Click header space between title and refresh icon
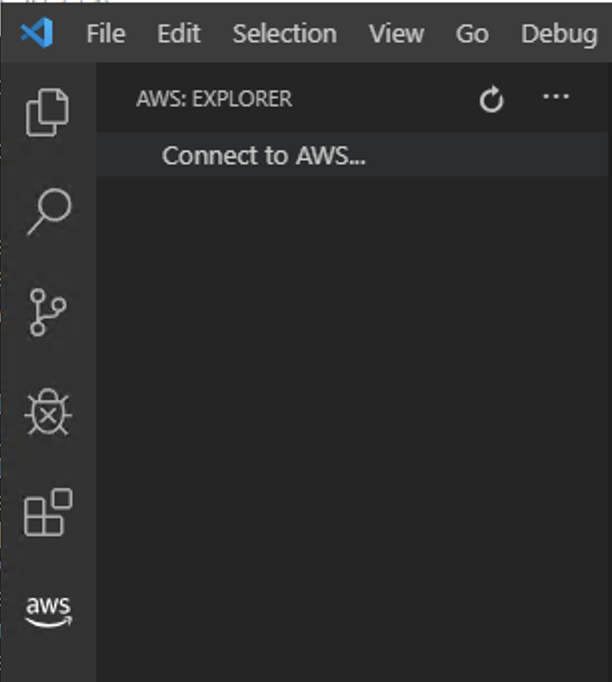The height and width of the screenshot is (682, 612). [385, 99]
